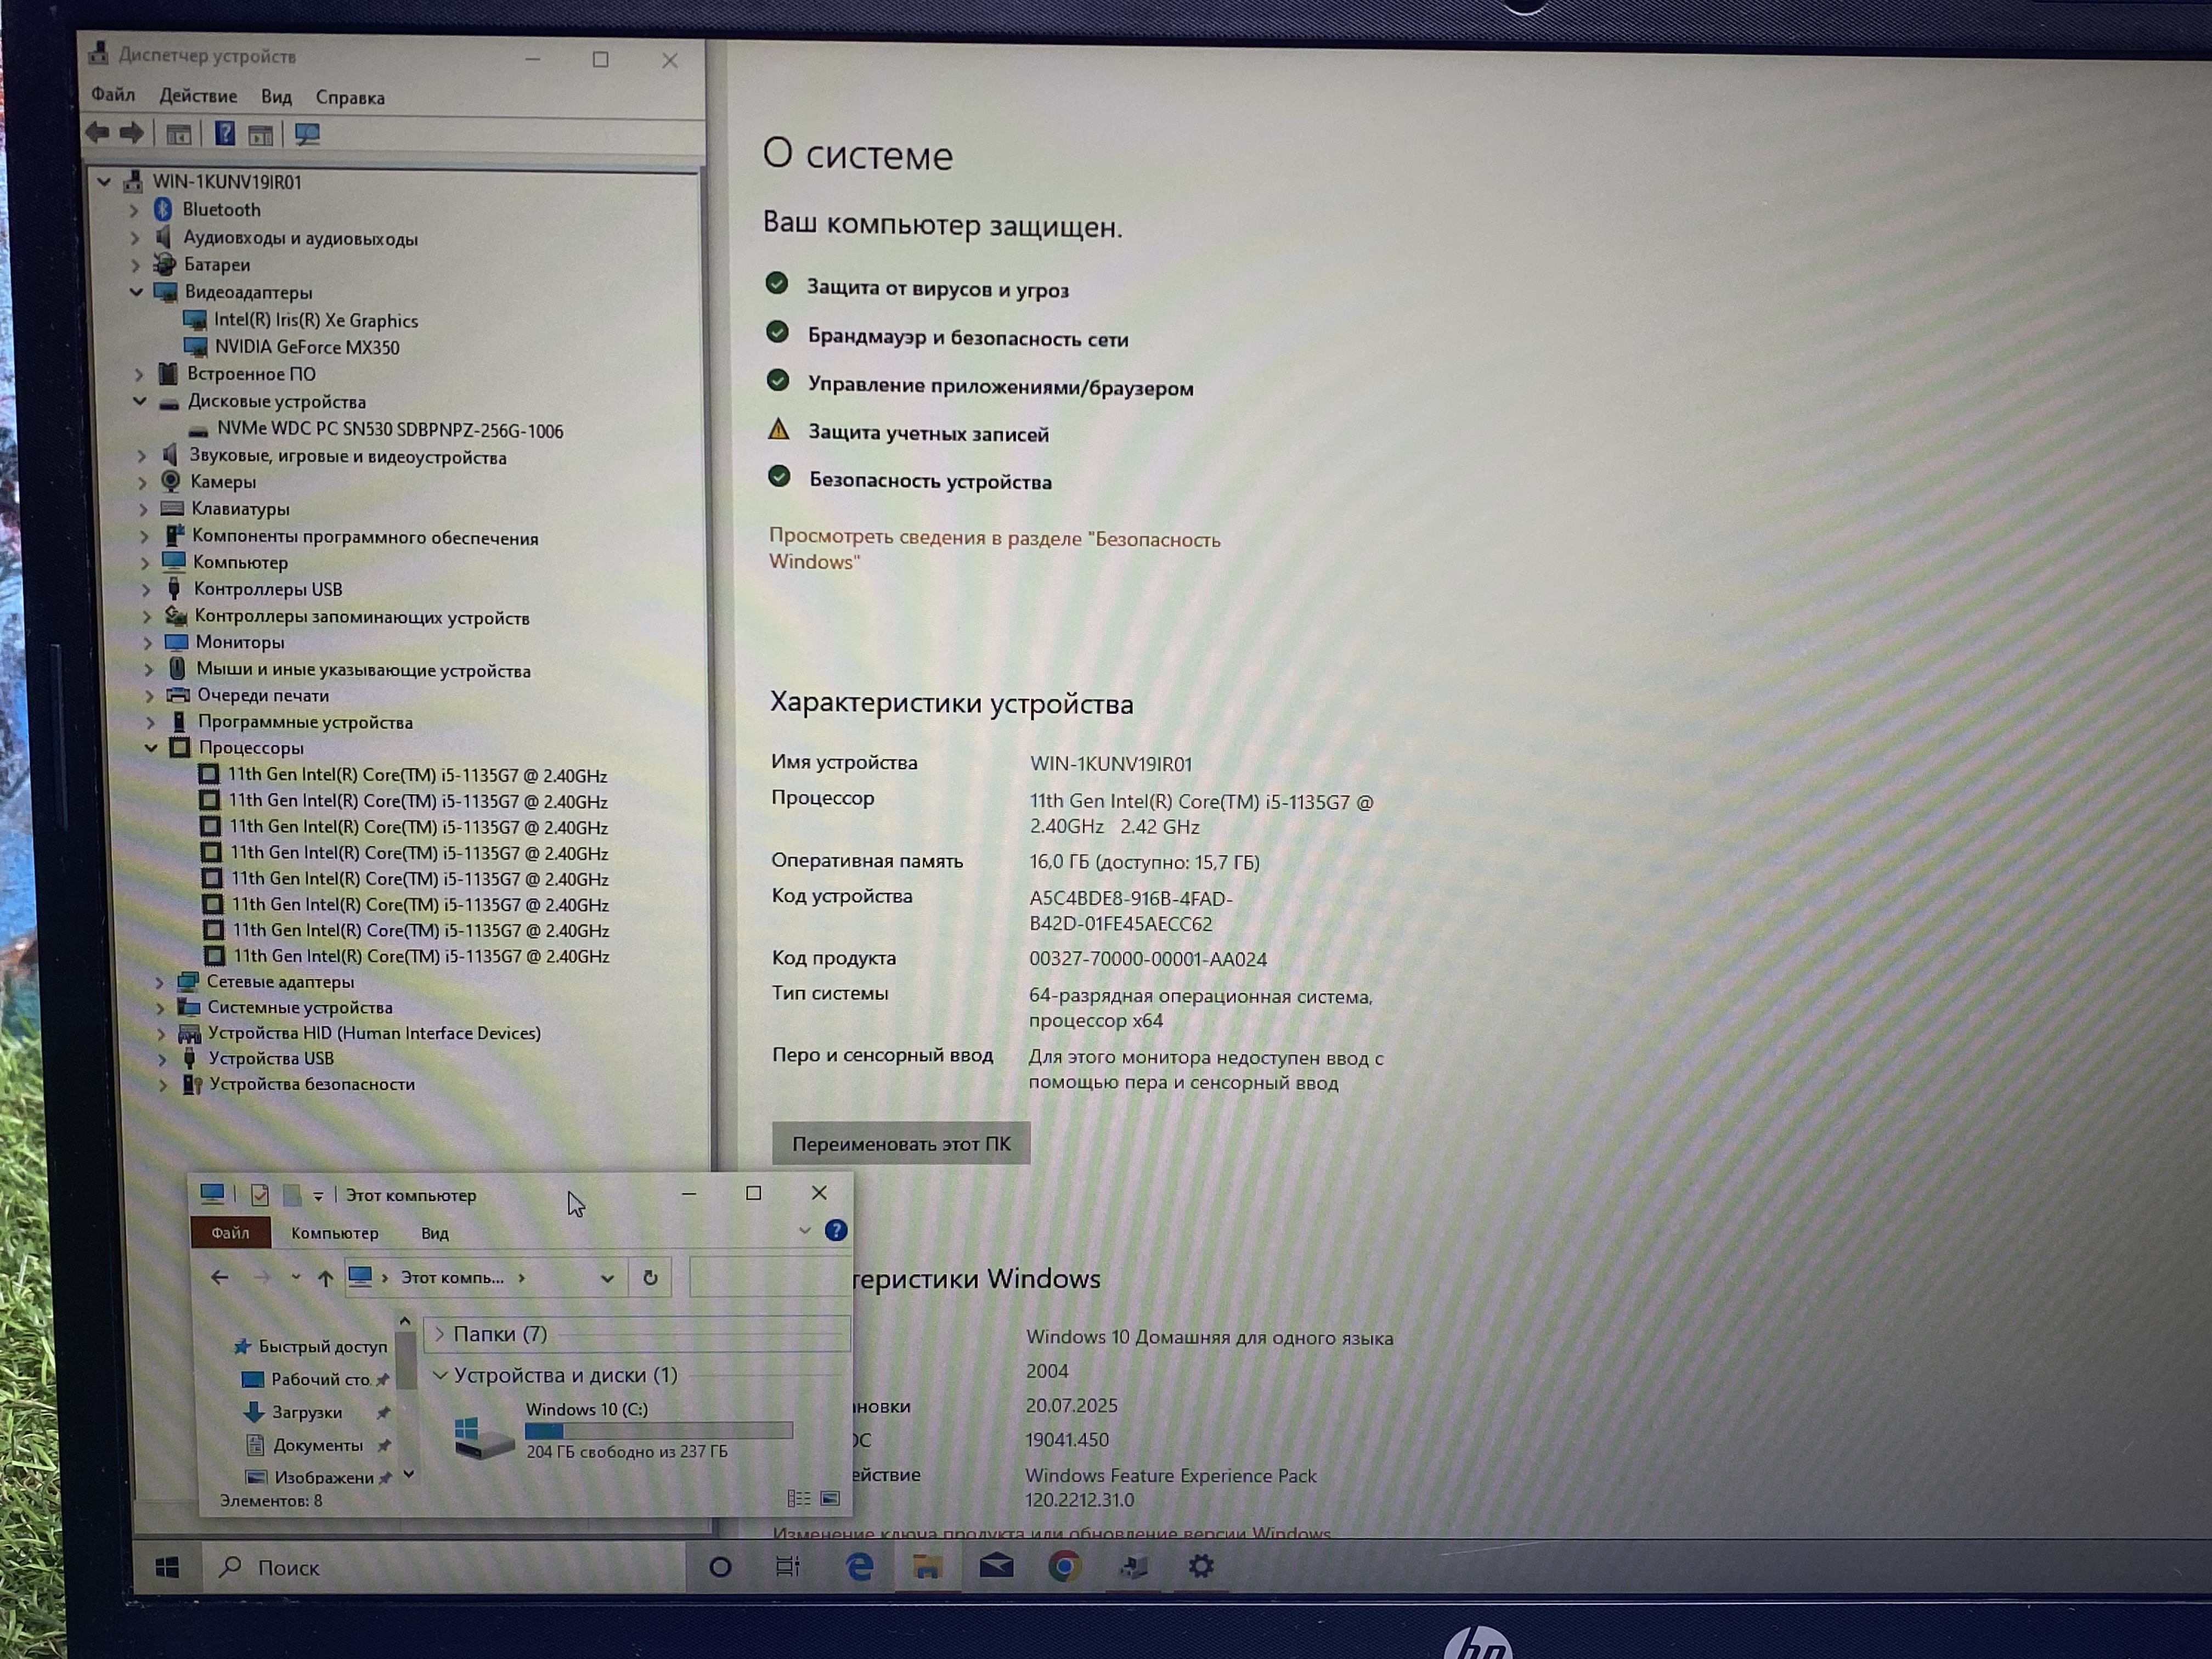Open Google Chrome from the taskbar
The width and height of the screenshot is (2212, 1659).
(1064, 1566)
